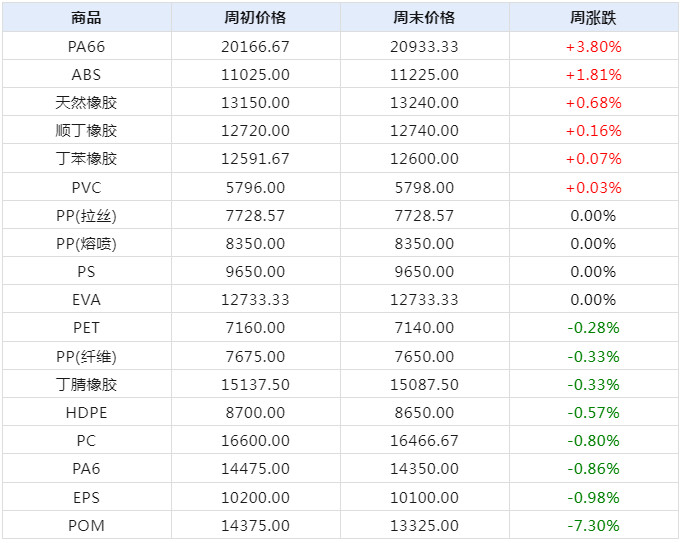The width and height of the screenshot is (682, 543).
Task: Click the PA6 week-start price 14475.00
Action: click(255, 470)
